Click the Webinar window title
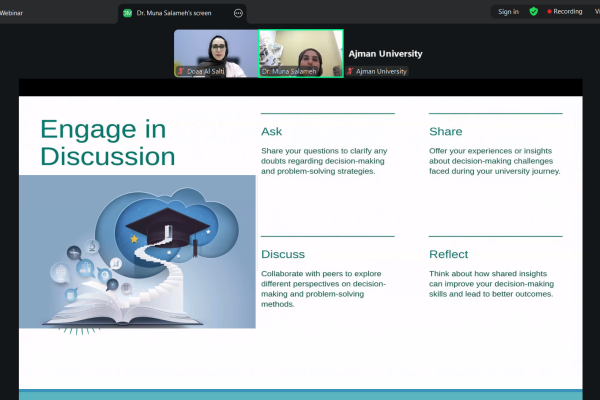This screenshot has width=600, height=400. point(12,12)
